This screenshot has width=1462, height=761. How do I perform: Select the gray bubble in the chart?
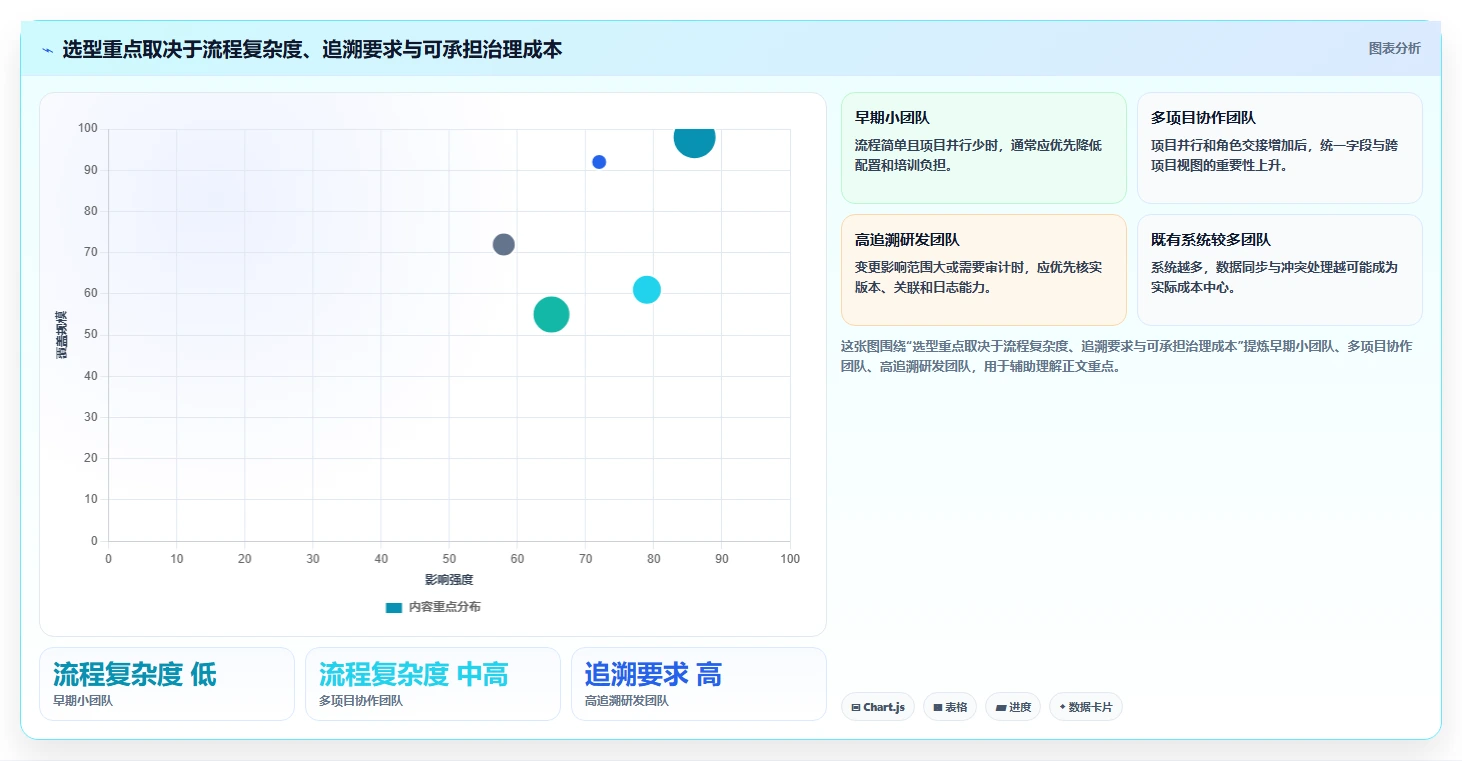(504, 244)
